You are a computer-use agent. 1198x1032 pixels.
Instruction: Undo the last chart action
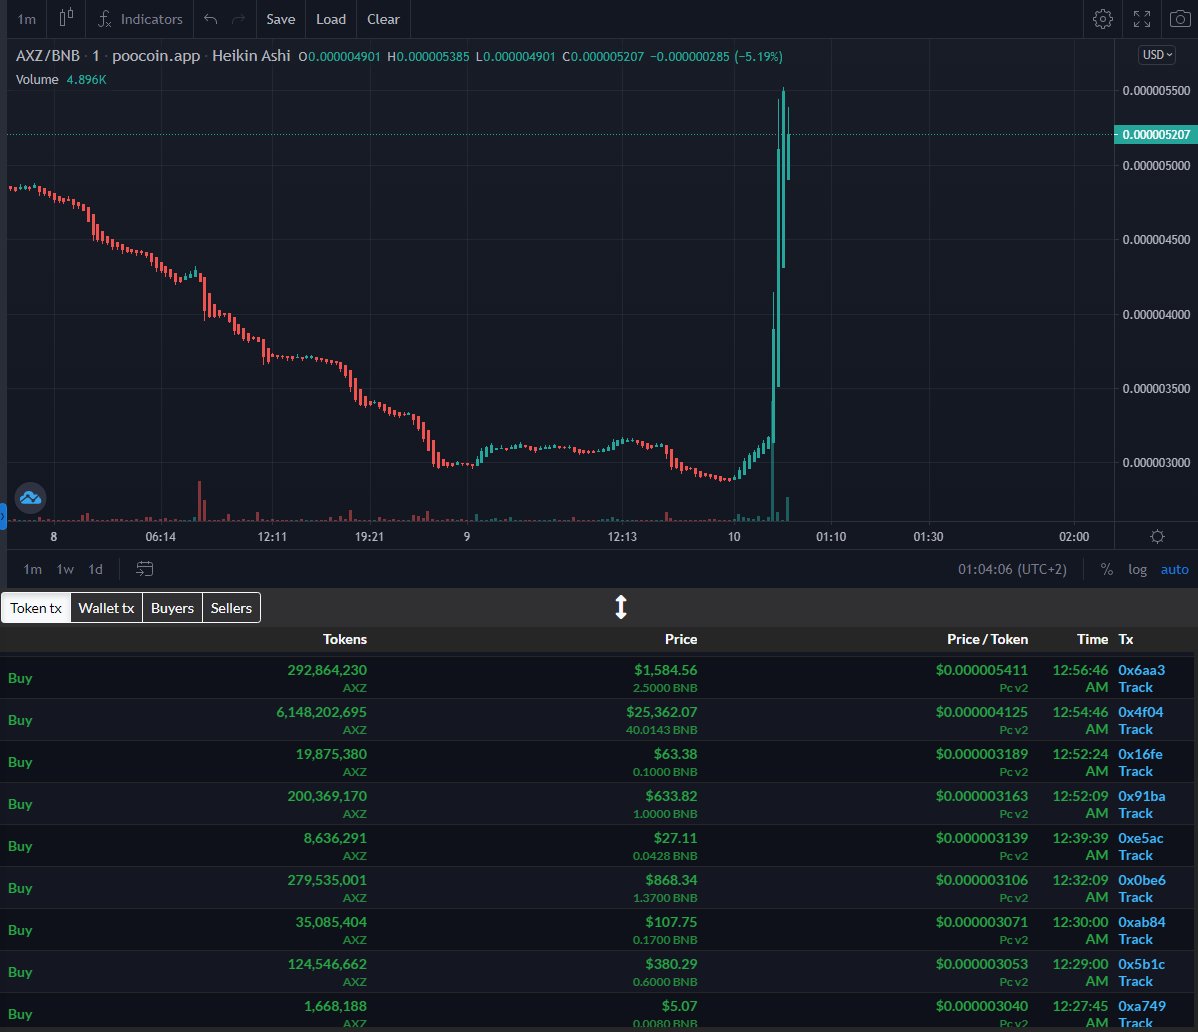click(211, 19)
